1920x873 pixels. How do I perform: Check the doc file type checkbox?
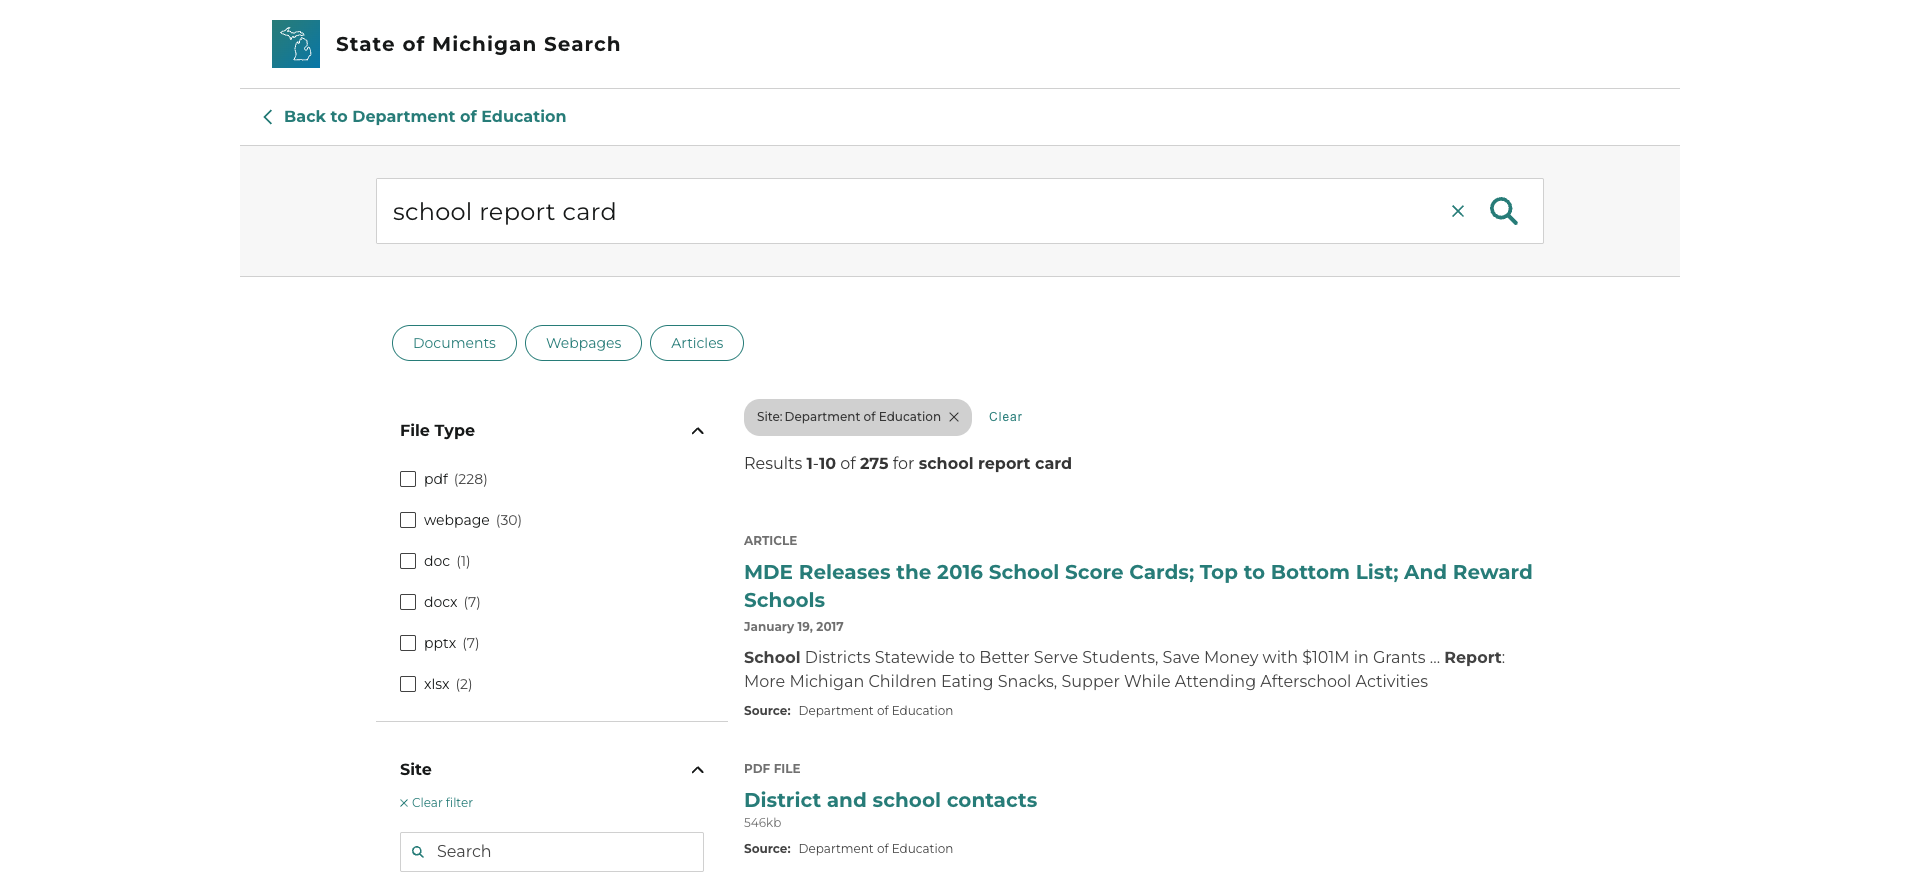click(408, 561)
